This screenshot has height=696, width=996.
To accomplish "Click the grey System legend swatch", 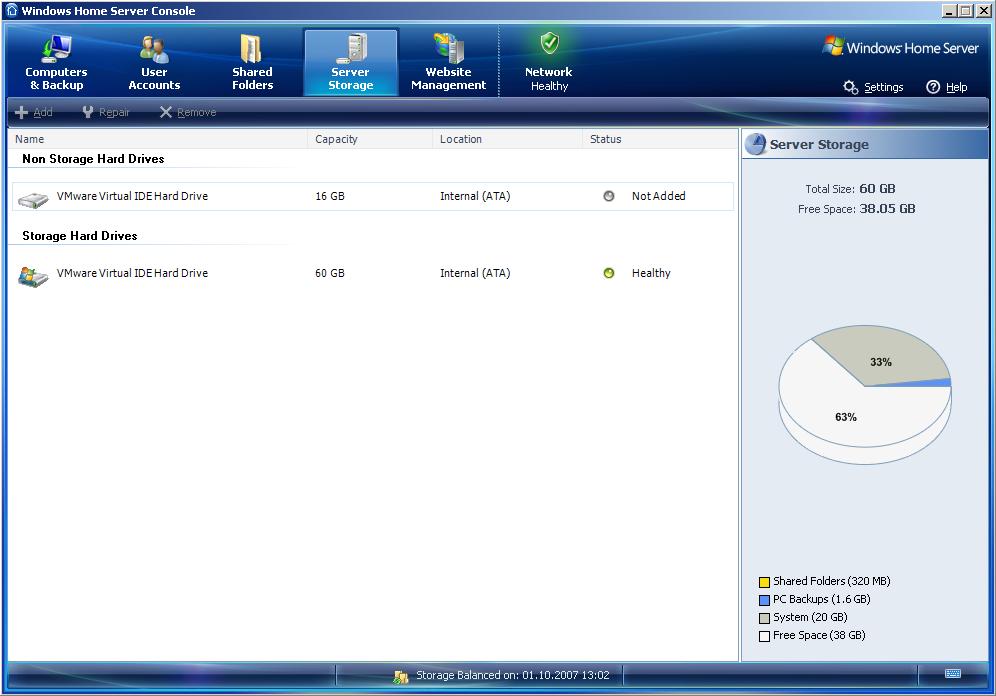I will (764, 618).
